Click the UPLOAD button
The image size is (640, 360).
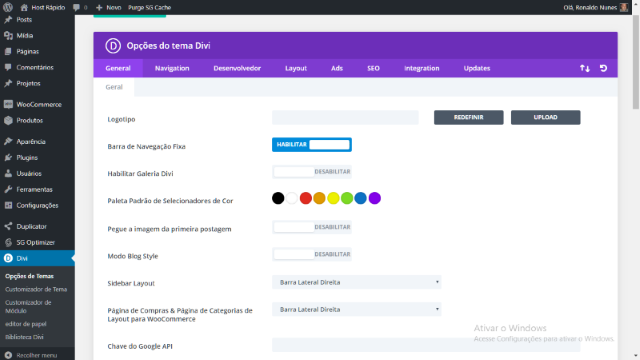(x=545, y=117)
